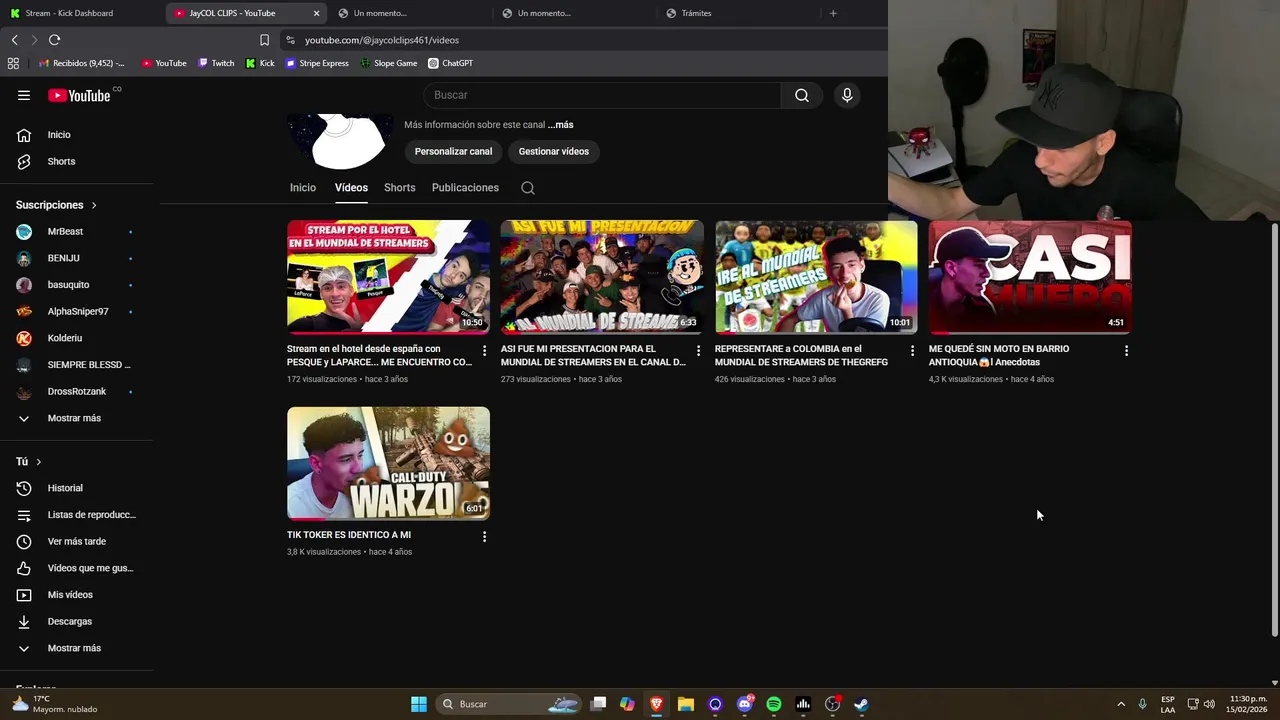Viewport: 1280px width, 720px height.
Task: Open the volume control in tray
Action: click(x=1210, y=704)
